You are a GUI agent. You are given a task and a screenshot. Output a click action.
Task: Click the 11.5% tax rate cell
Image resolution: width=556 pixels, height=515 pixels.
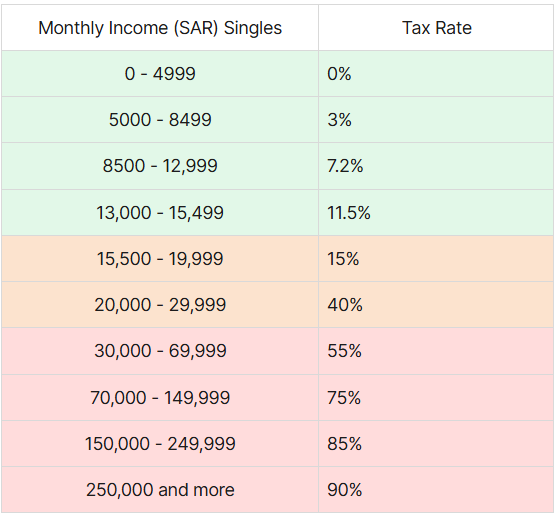coord(436,212)
